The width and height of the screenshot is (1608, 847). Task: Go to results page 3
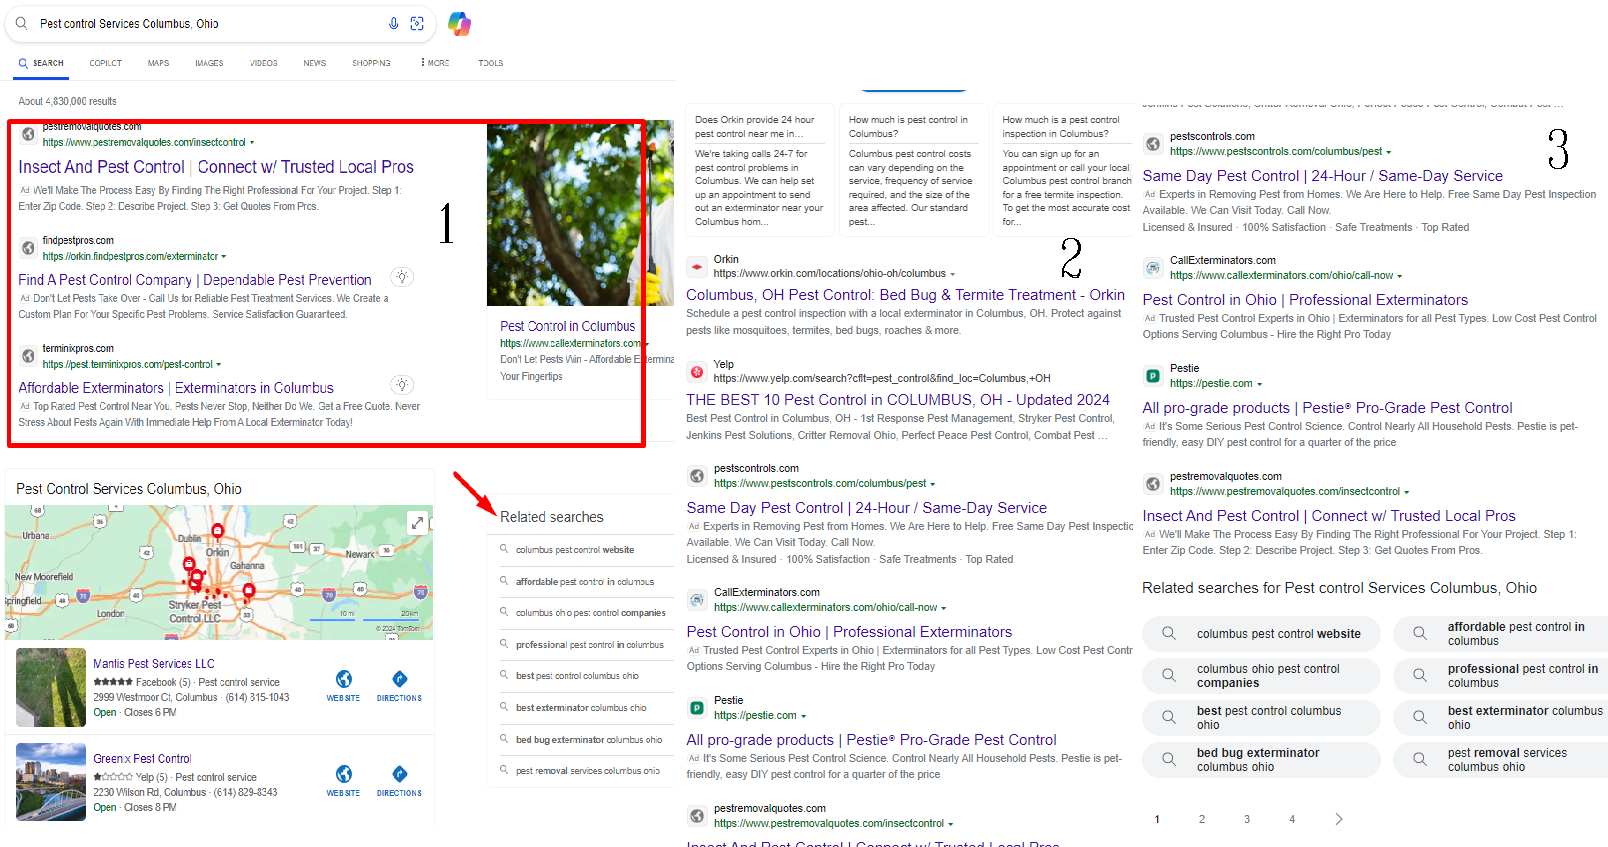(x=1247, y=819)
